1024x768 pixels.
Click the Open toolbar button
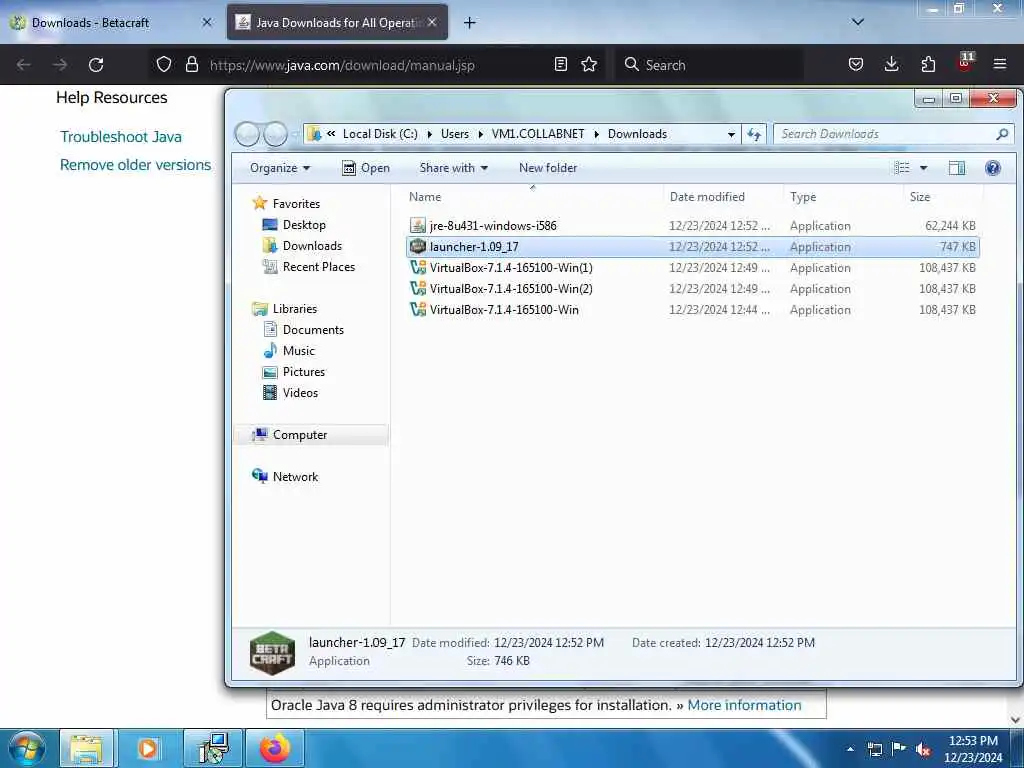tap(366, 168)
